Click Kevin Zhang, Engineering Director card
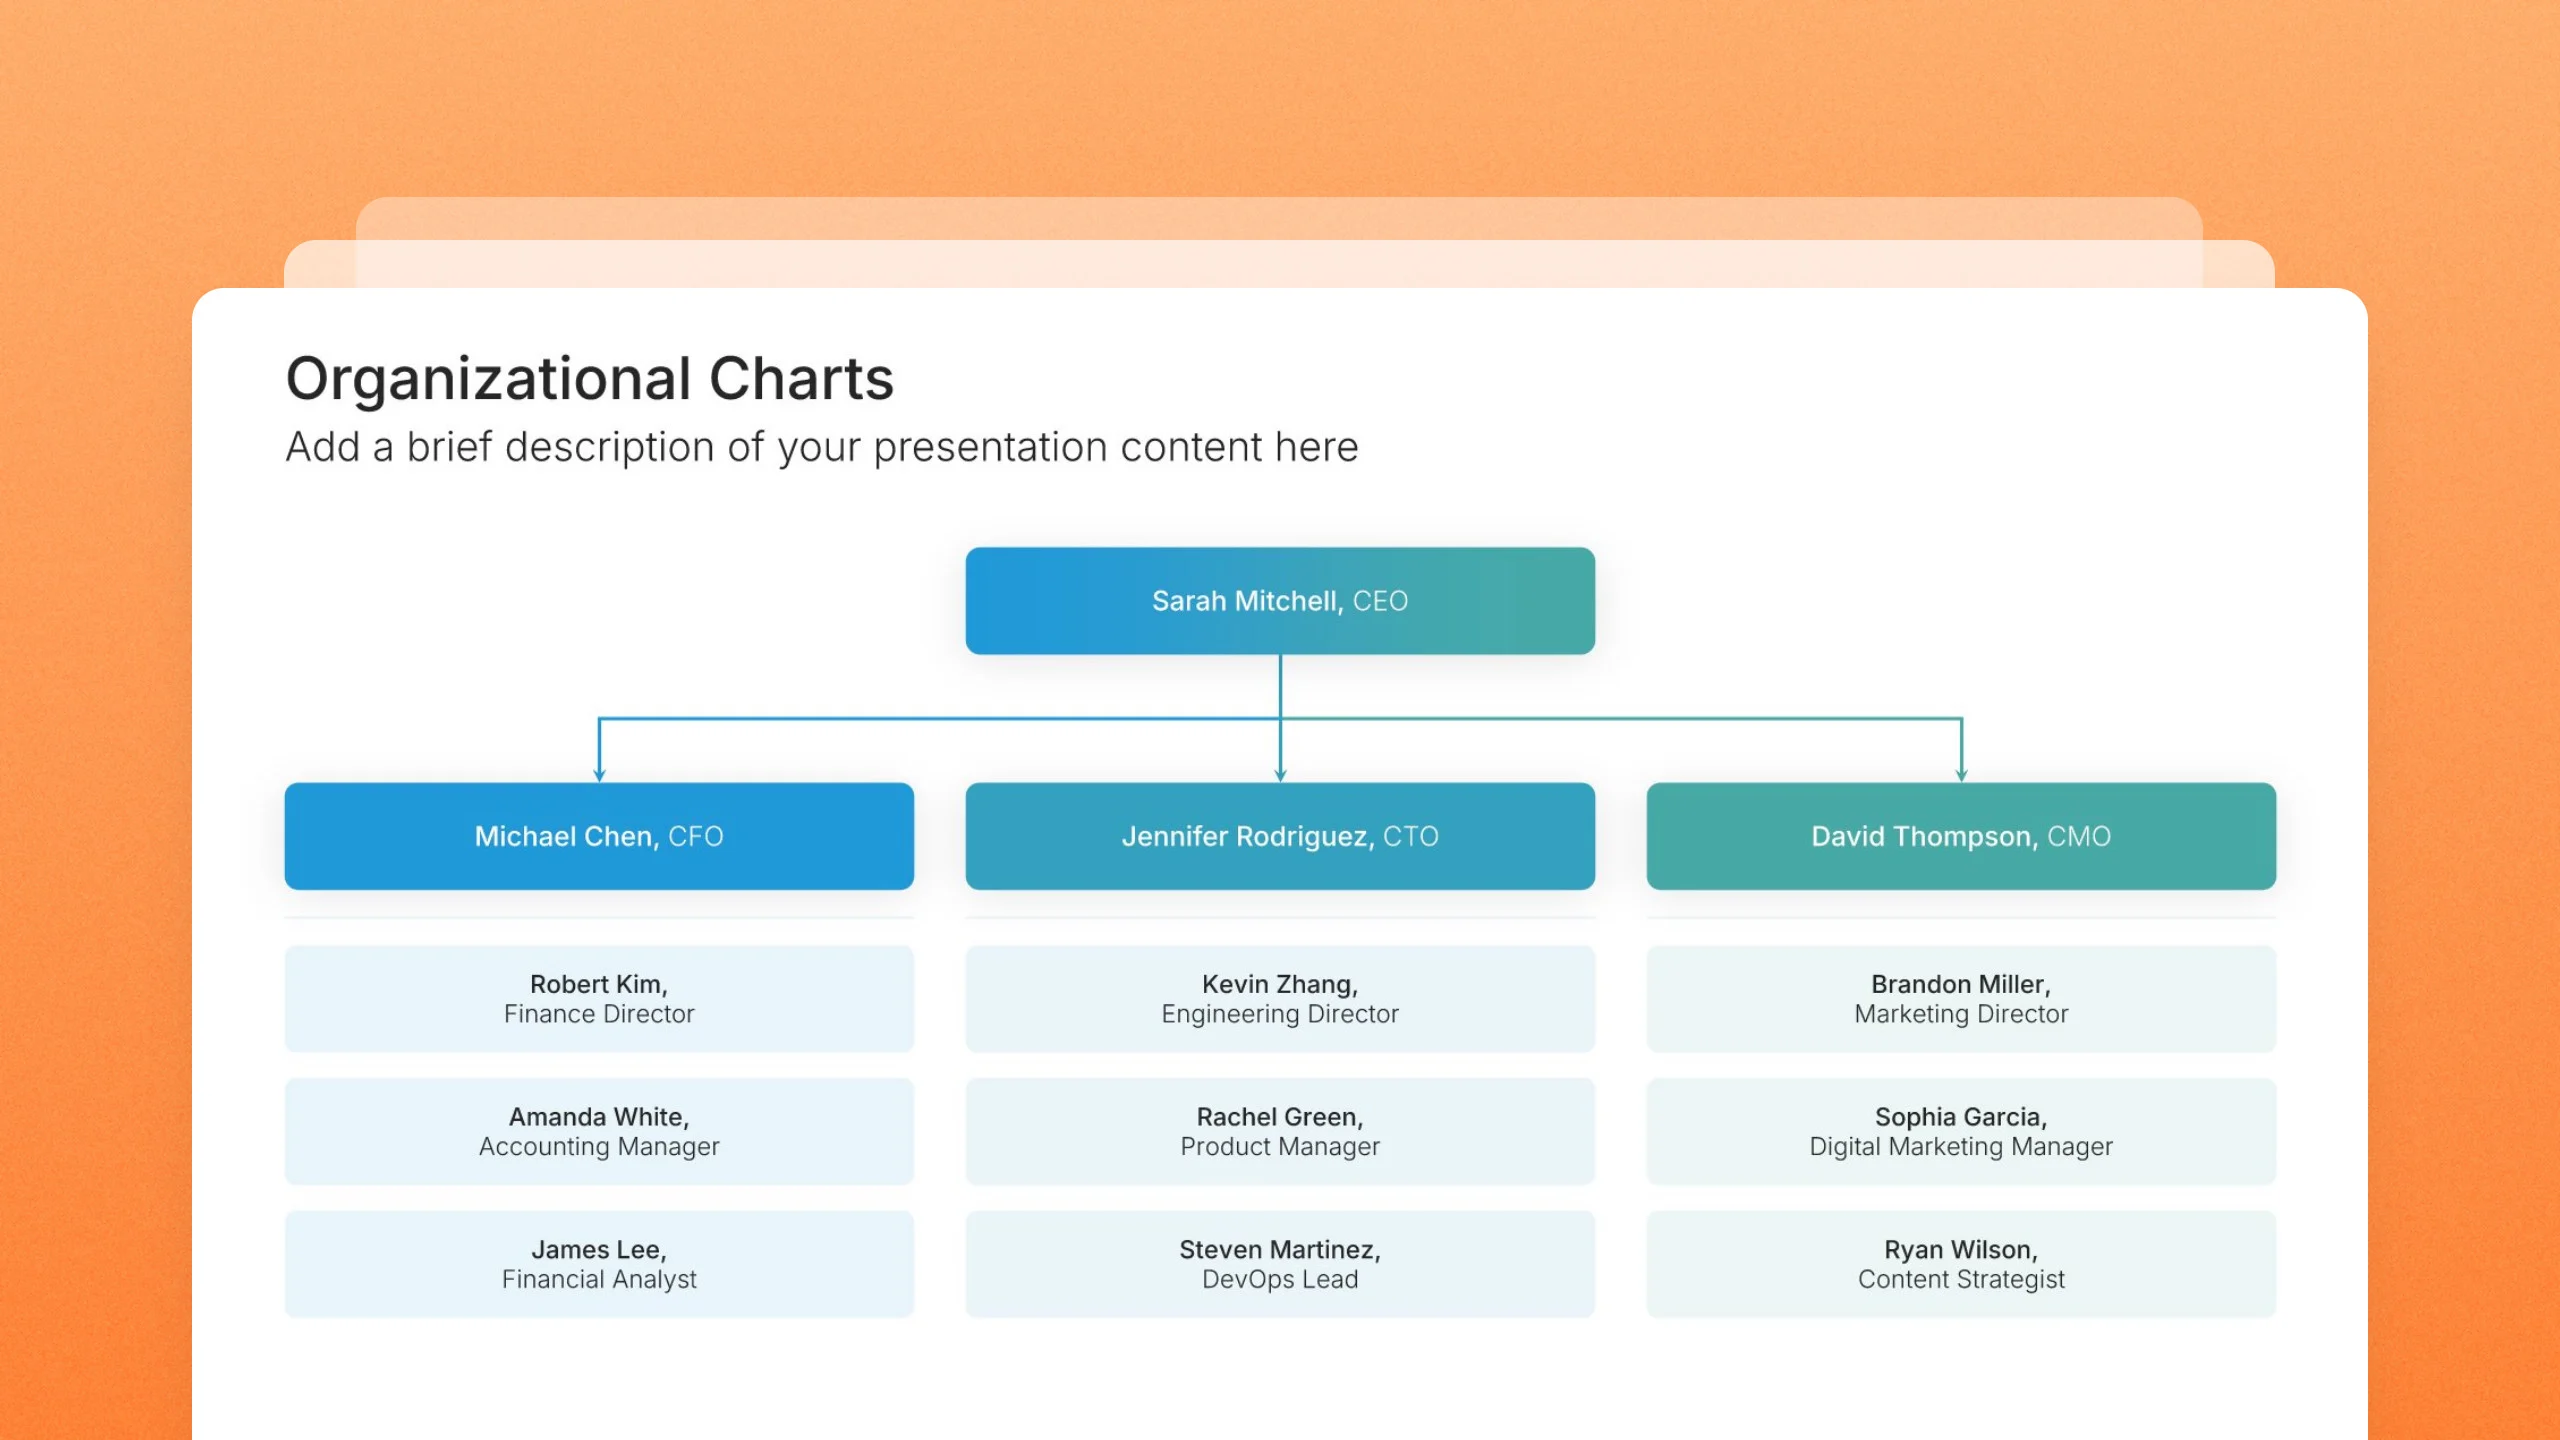Screen dimensions: 2560x1440 click(x=1280, y=999)
